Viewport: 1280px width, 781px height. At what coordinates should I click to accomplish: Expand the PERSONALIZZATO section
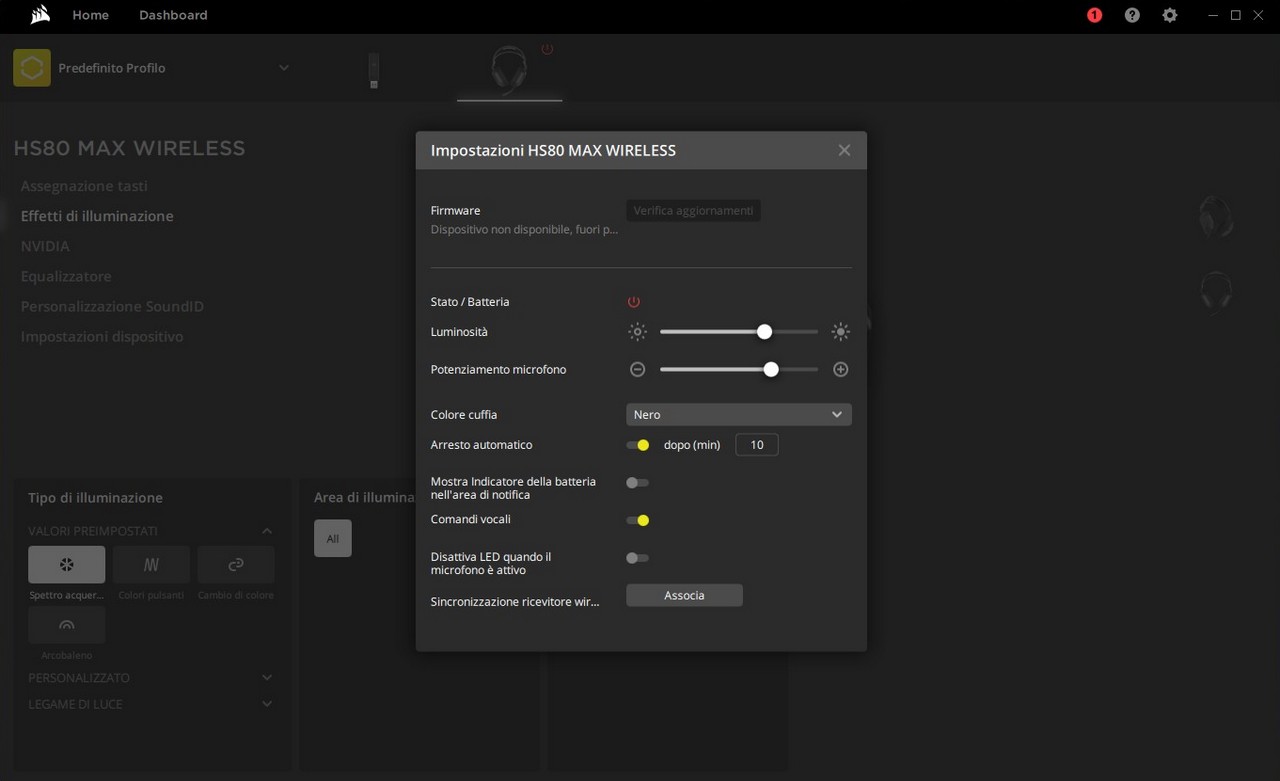266,678
